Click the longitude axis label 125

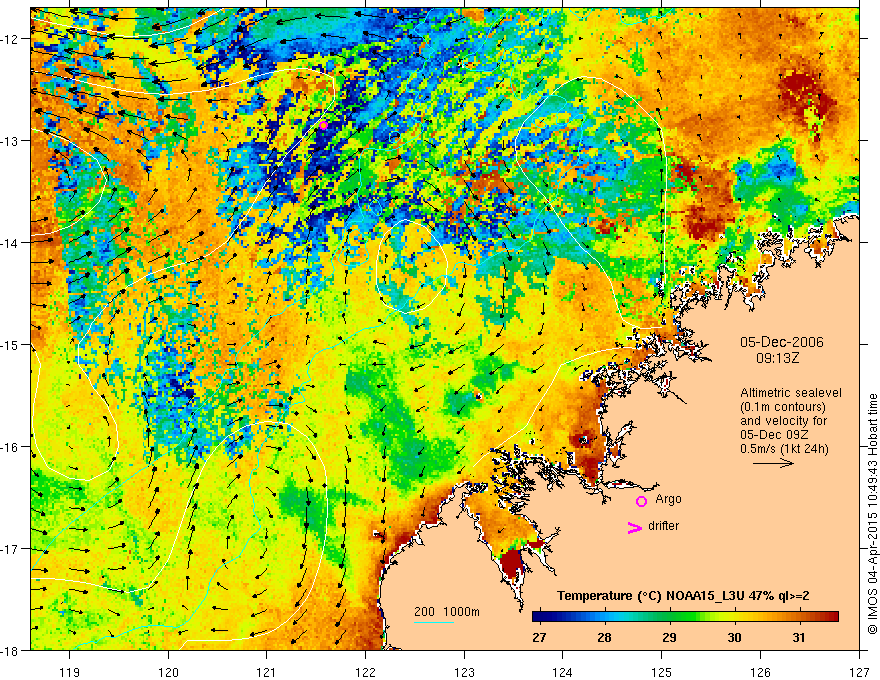click(x=662, y=672)
